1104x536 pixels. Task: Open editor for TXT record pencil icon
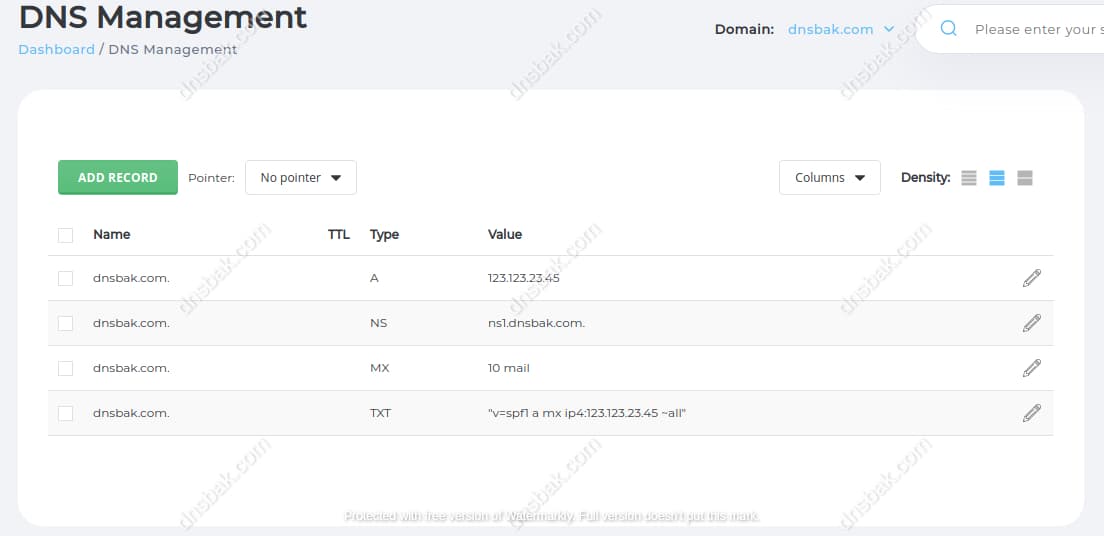[x=1032, y=413]
